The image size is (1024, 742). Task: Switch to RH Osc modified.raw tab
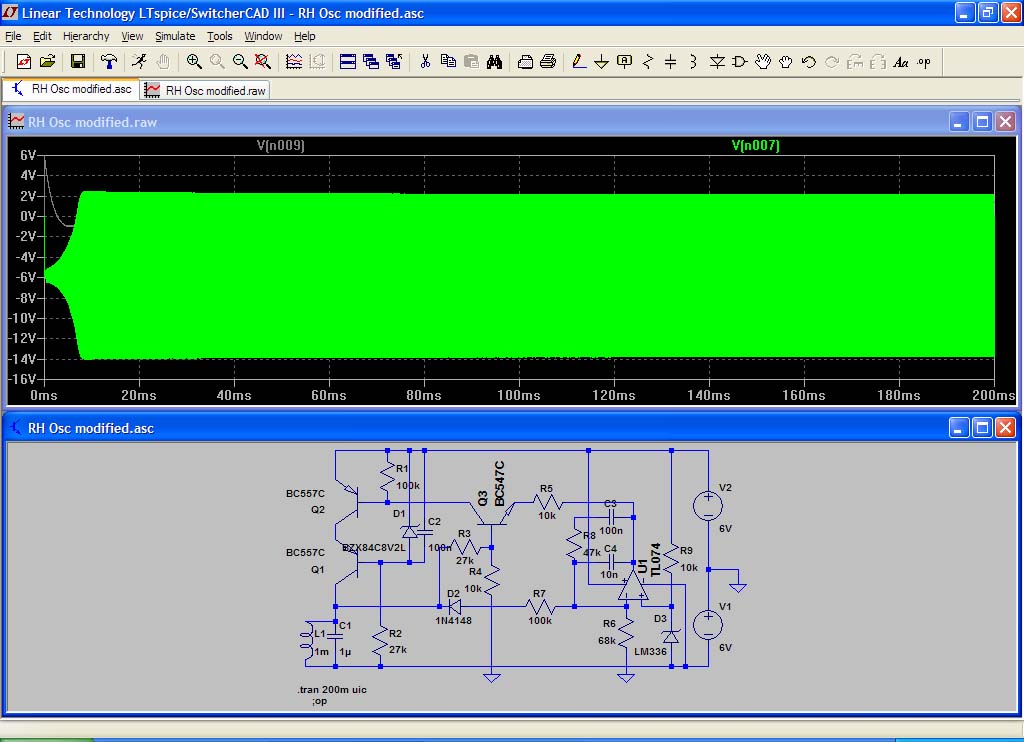tap(206, 90)
